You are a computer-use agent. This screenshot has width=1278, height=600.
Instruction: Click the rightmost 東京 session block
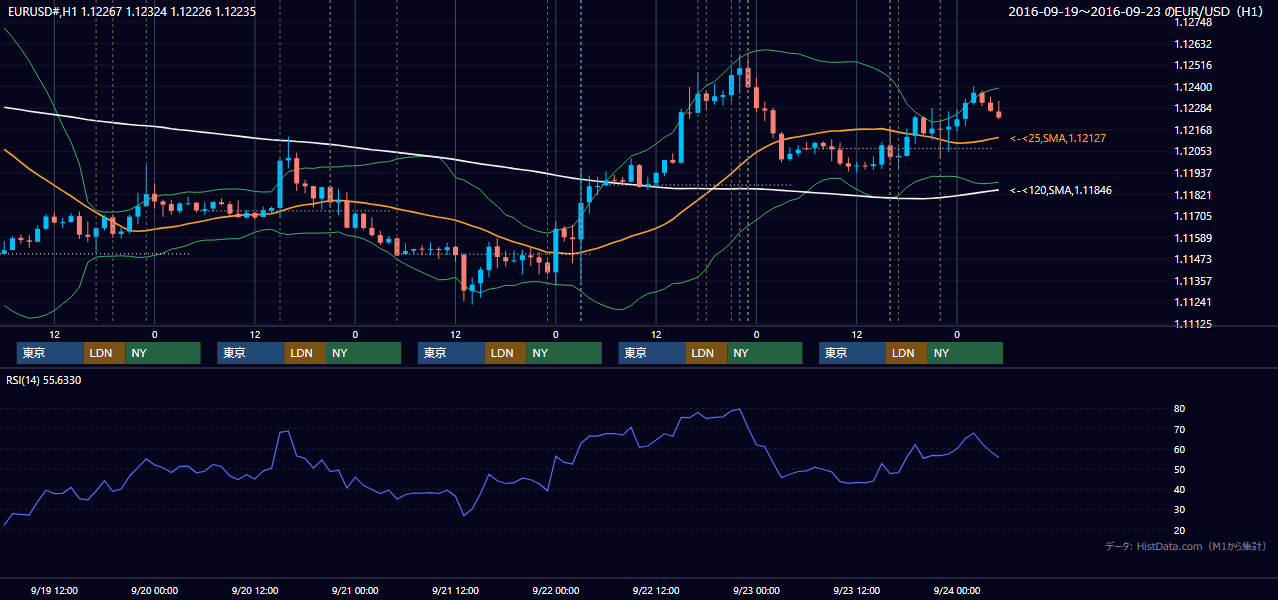tap(852, 353)
